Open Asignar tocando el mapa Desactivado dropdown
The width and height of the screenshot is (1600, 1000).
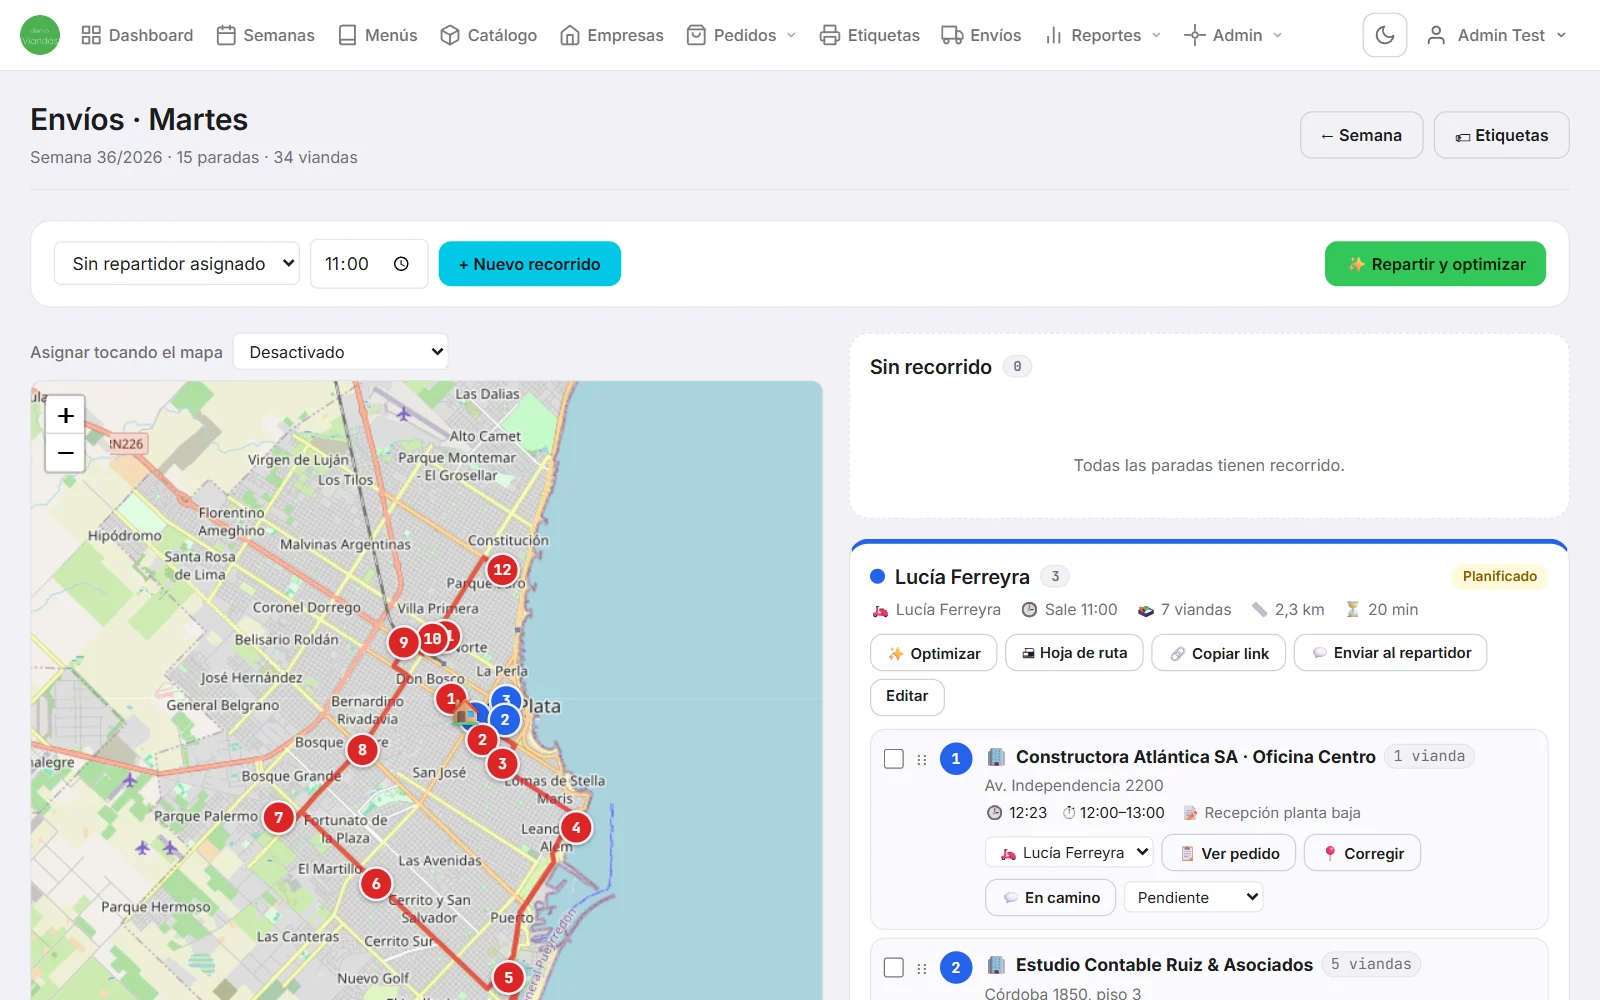[x=341, y=352]
